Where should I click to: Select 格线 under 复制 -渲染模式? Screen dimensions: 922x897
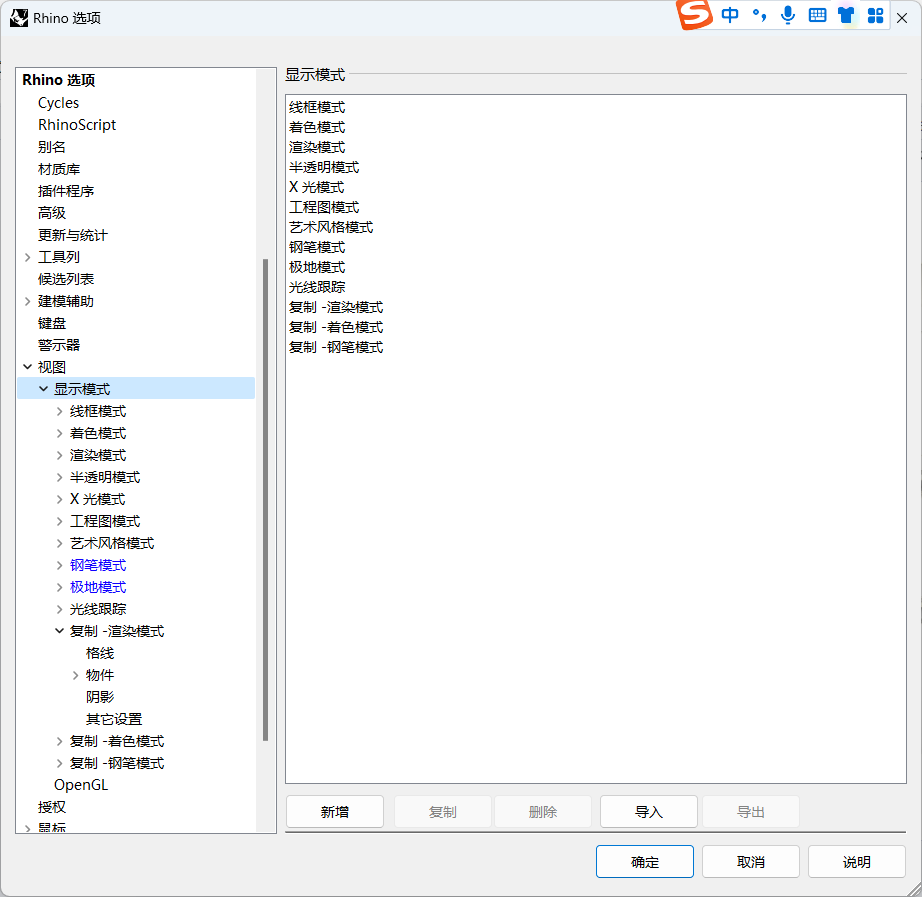pos(100,653)
